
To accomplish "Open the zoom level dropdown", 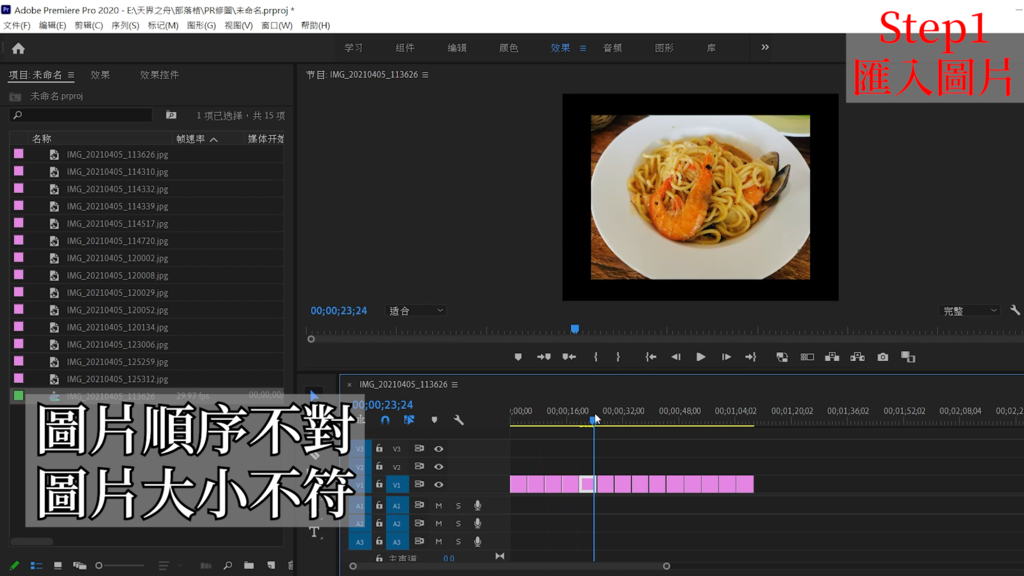I will point(416,311).
